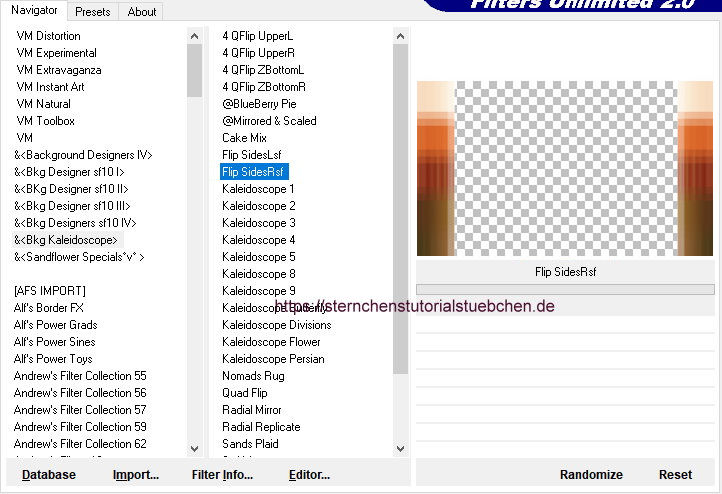Select VM Instant Art category

click(50, 87)
